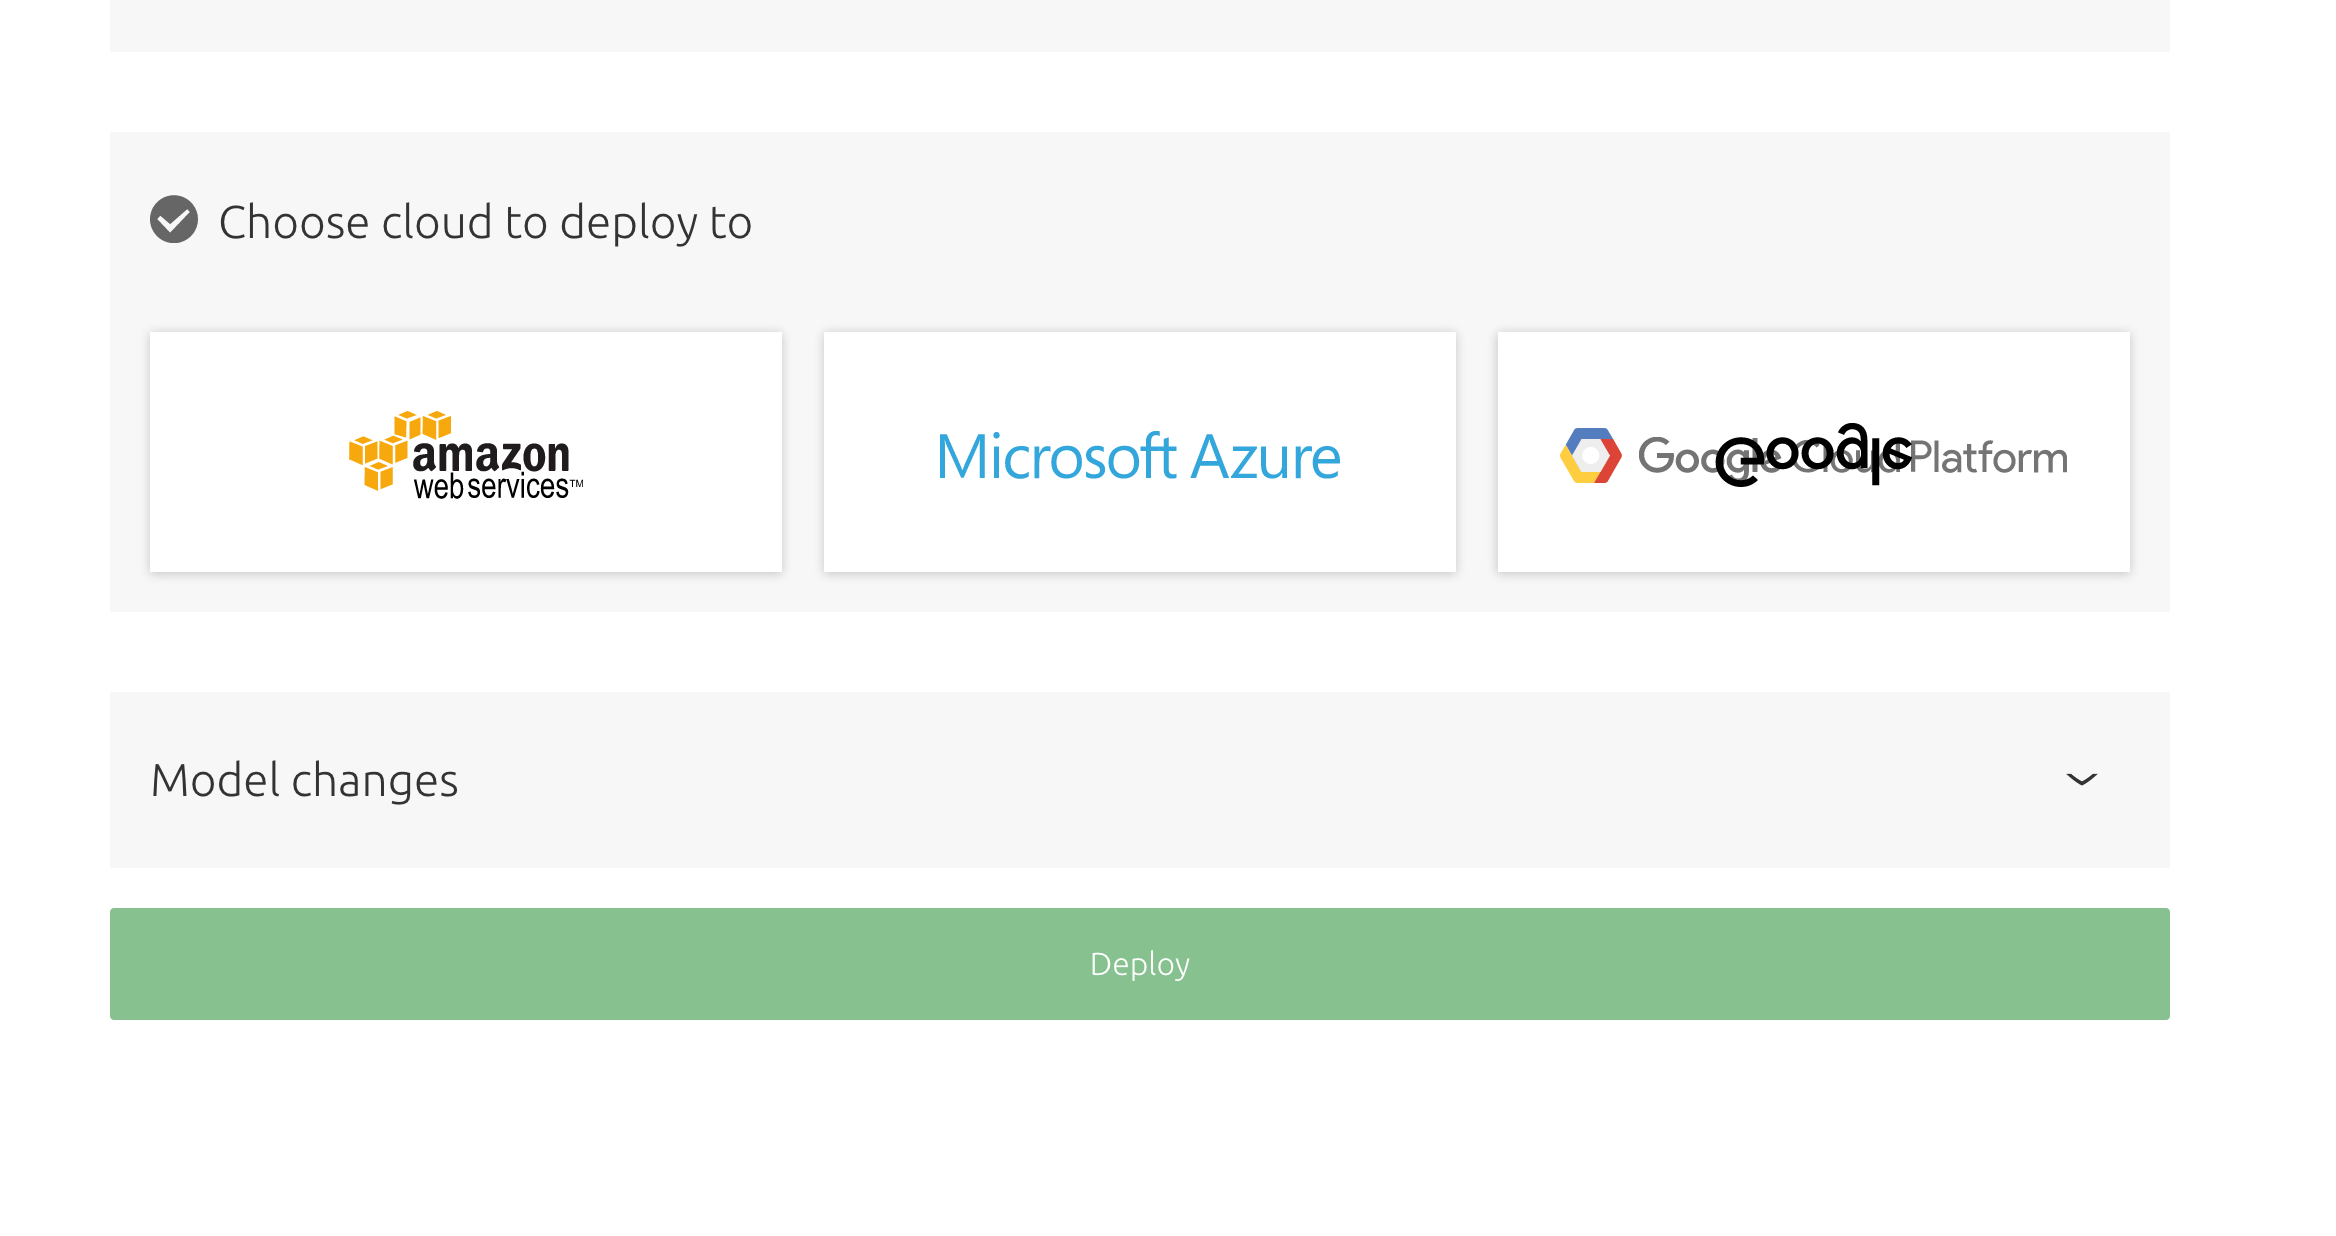The image size is (2336, 1236).
Task: Select the Amazon Web Services cloud card
Action: coord(466,452)
